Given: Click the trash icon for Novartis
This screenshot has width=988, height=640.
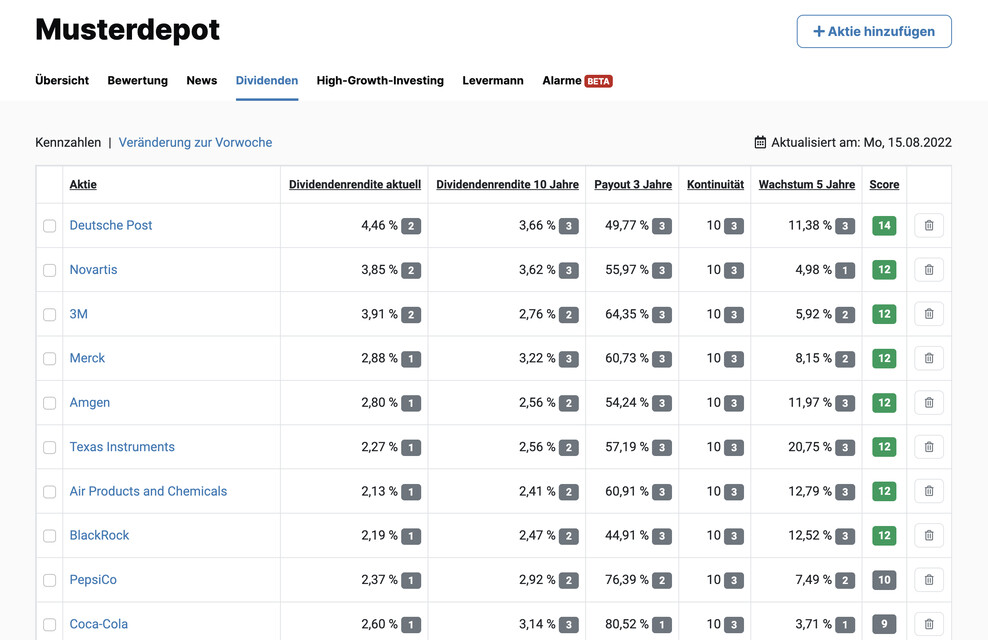Looking at the screenshot, I should click(x=929, y=270).
